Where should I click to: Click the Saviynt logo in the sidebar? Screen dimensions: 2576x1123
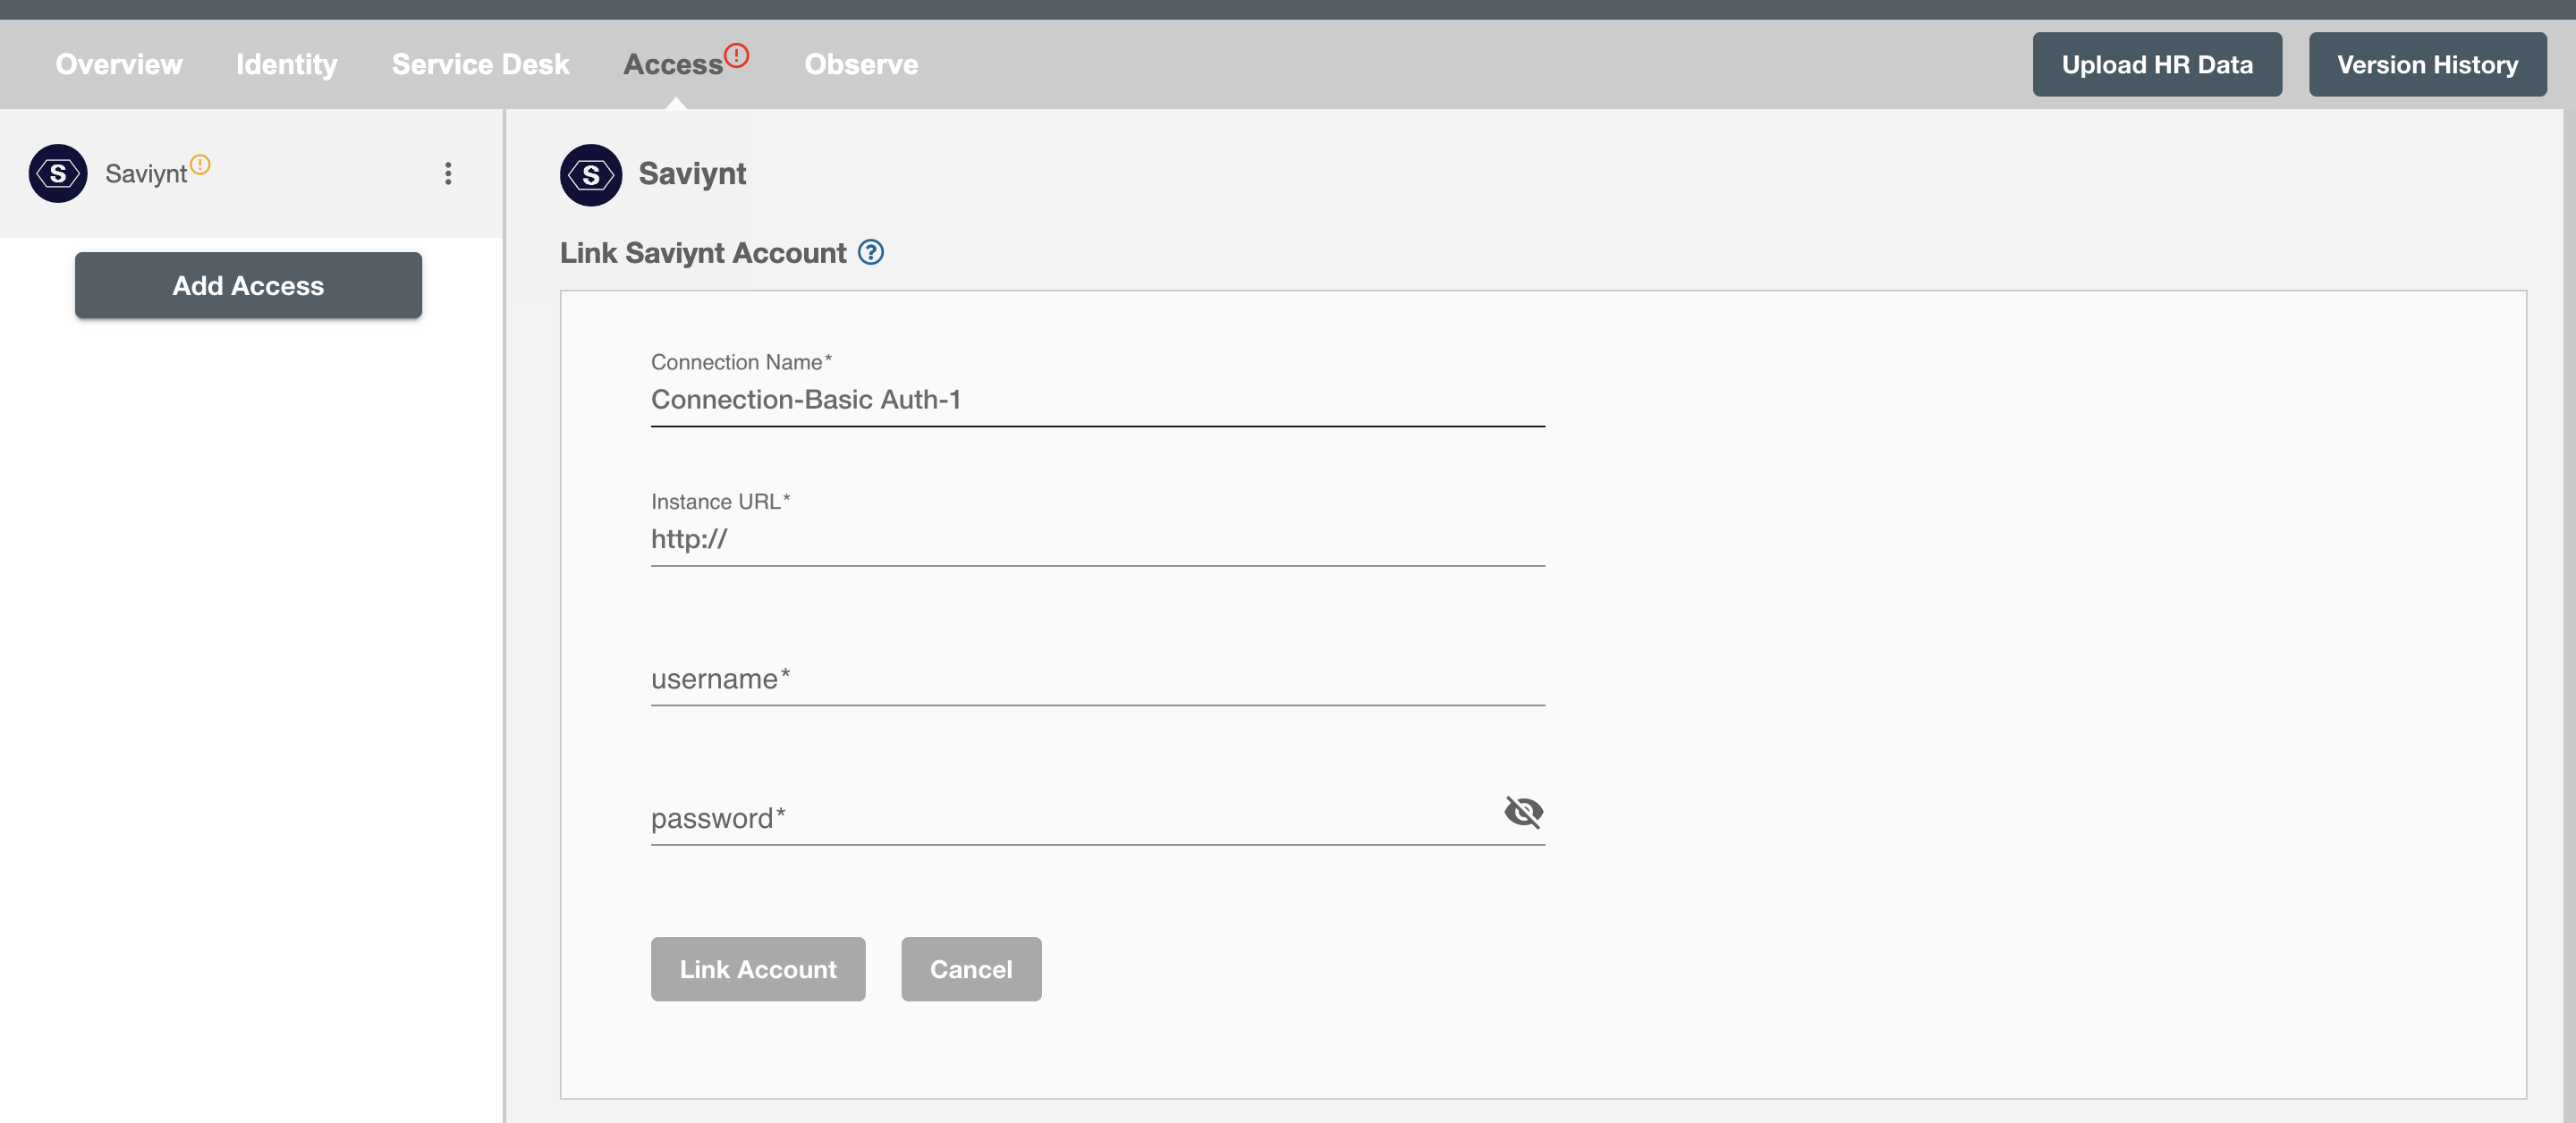[x=58, y=173]
